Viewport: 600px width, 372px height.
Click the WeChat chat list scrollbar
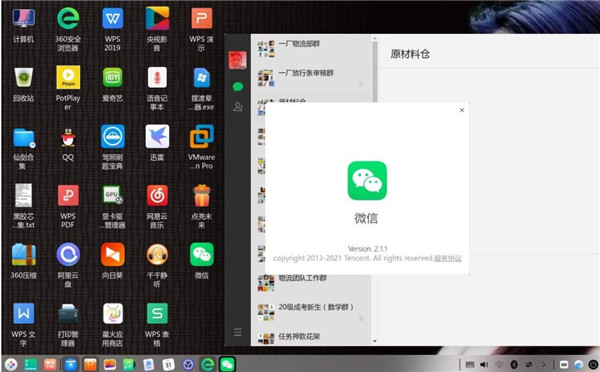coord(375,73)
